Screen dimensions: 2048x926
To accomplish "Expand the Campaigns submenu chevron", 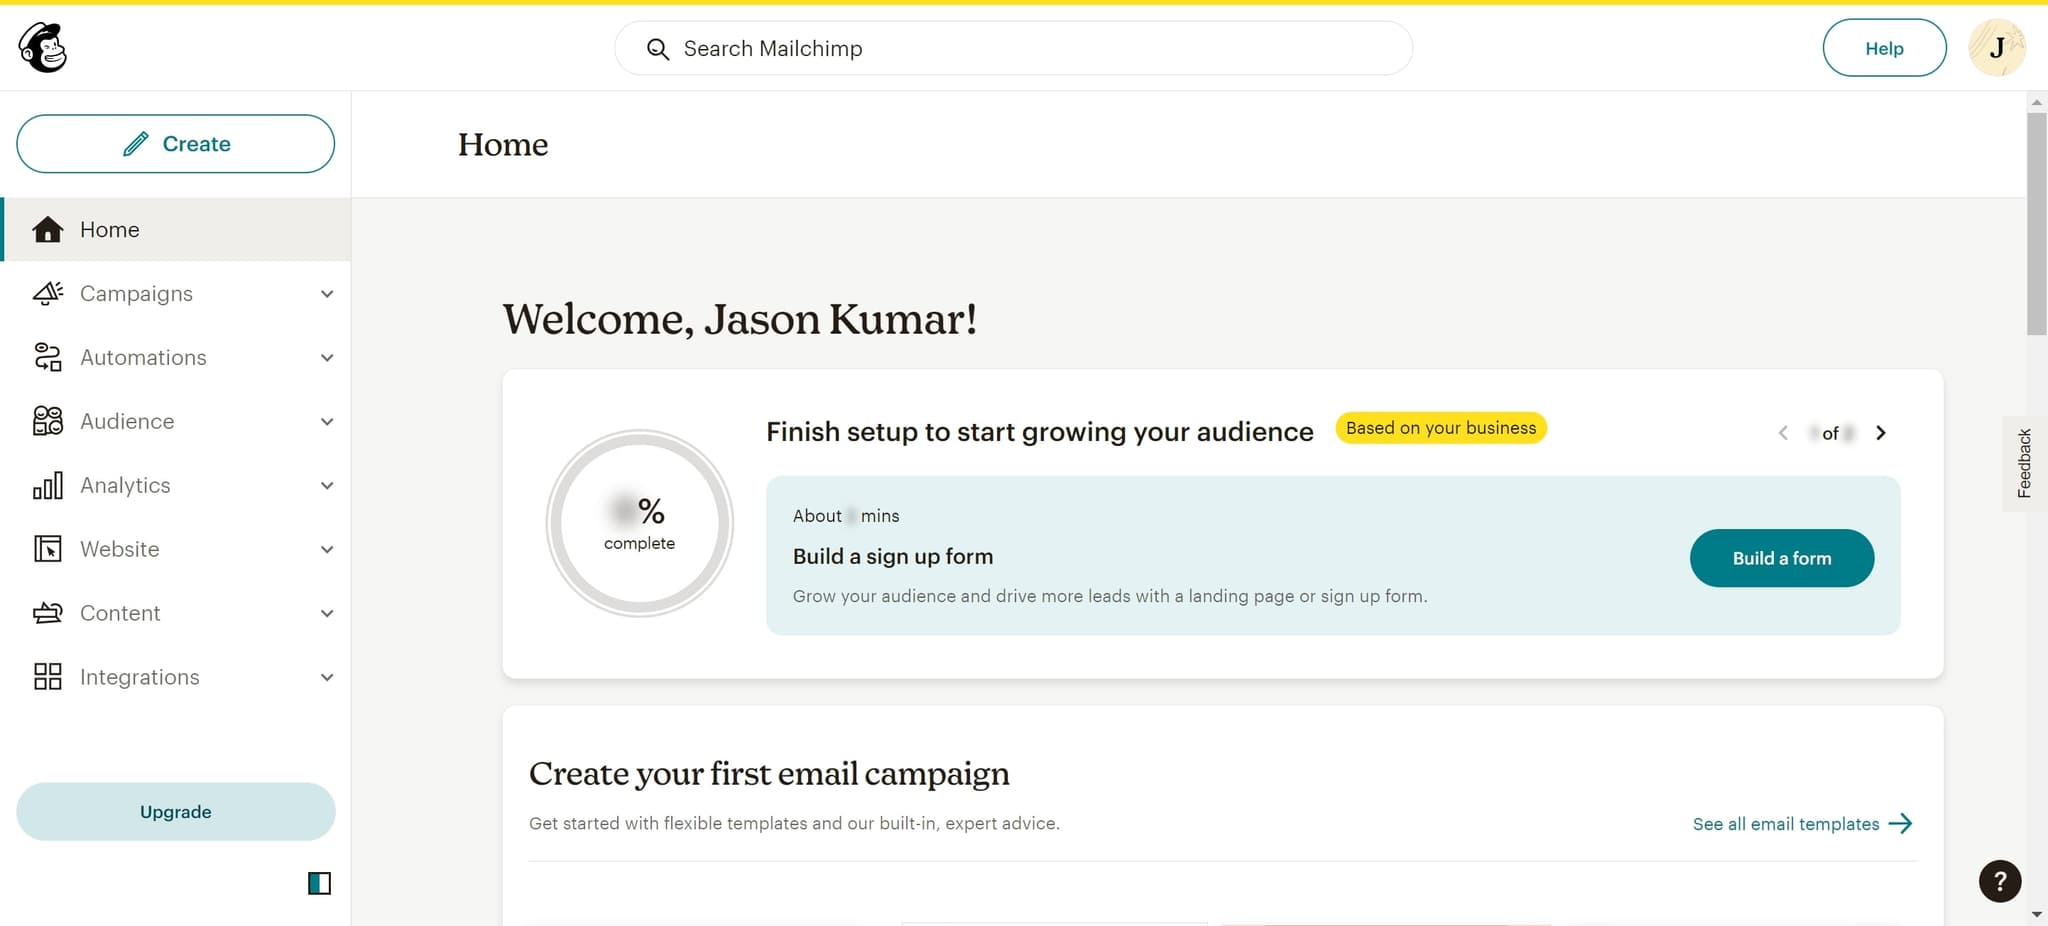I will pyautogui.click(x=327, y=294).
